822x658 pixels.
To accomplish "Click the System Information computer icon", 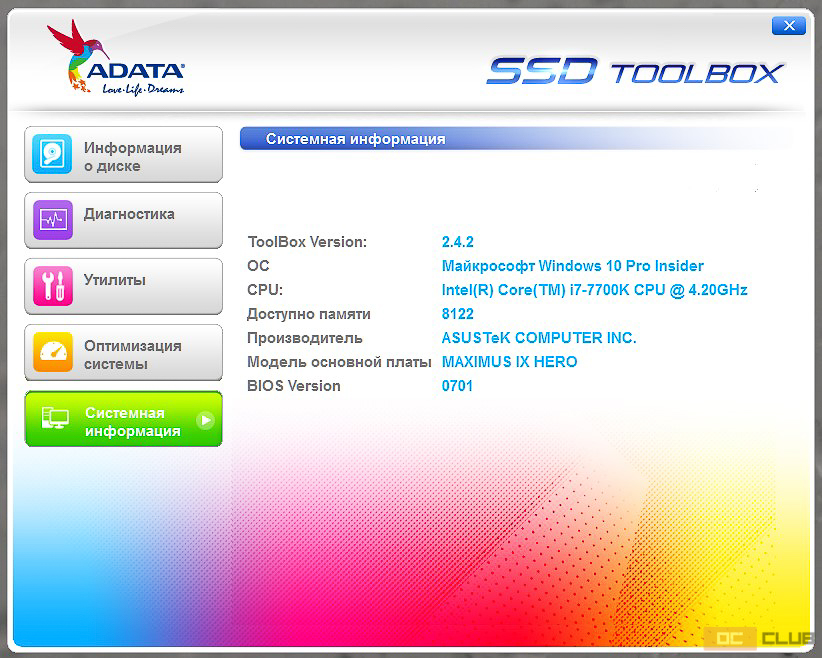I will click(55, 418).
